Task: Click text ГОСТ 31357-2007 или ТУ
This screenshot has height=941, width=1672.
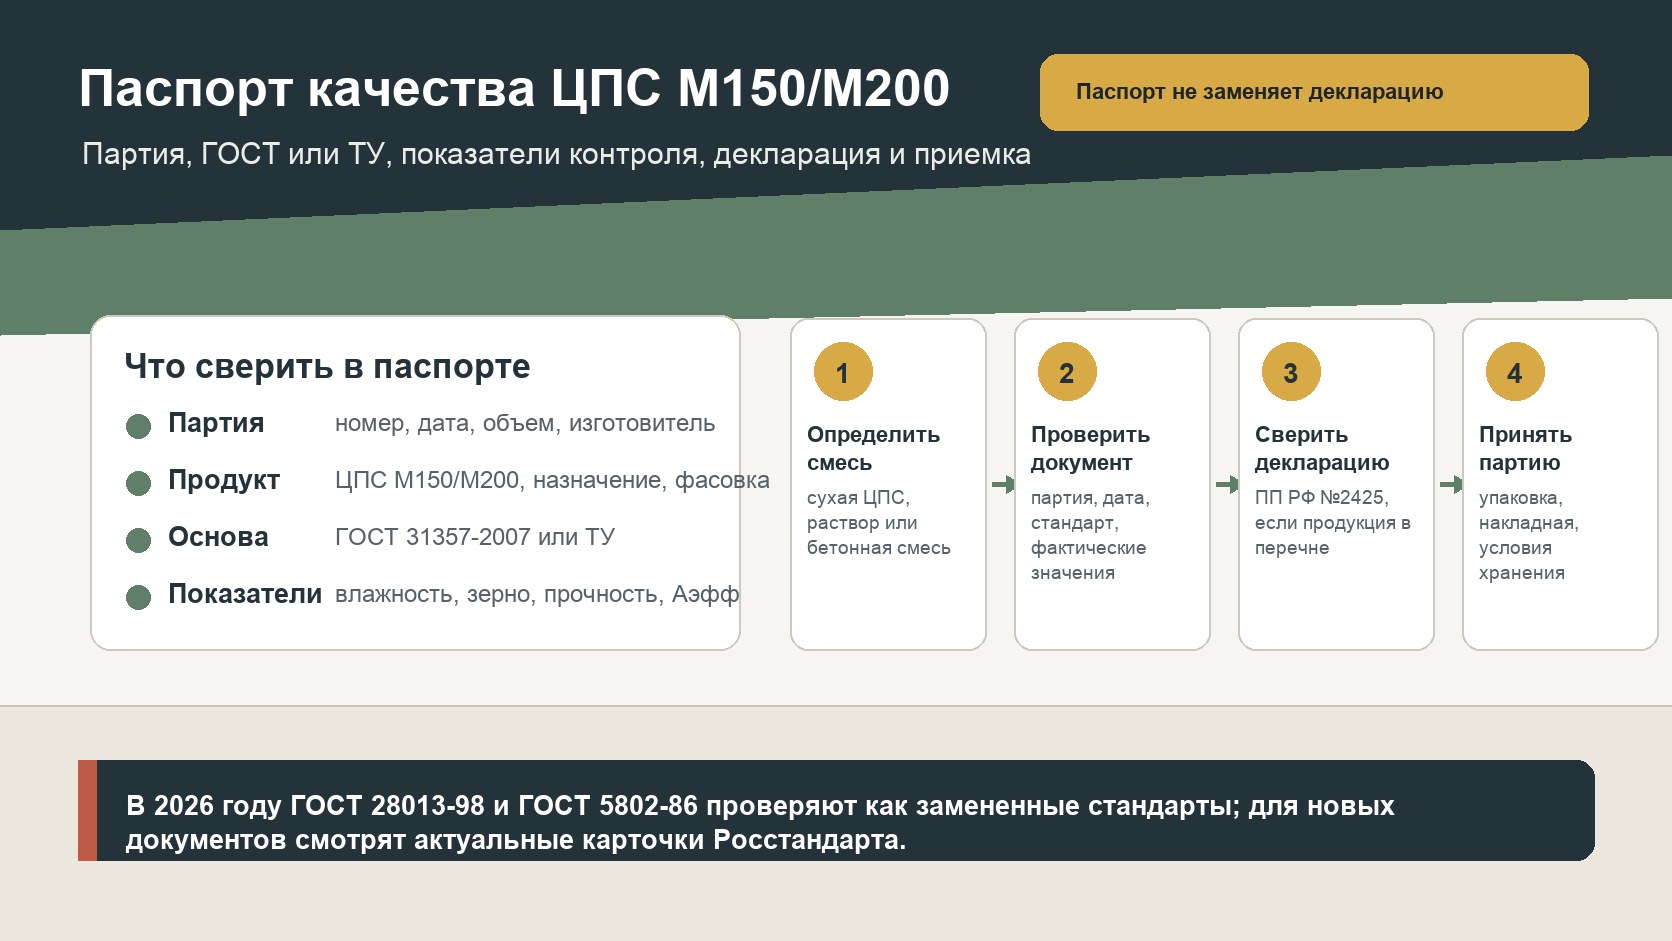Action: click(475, 537)
